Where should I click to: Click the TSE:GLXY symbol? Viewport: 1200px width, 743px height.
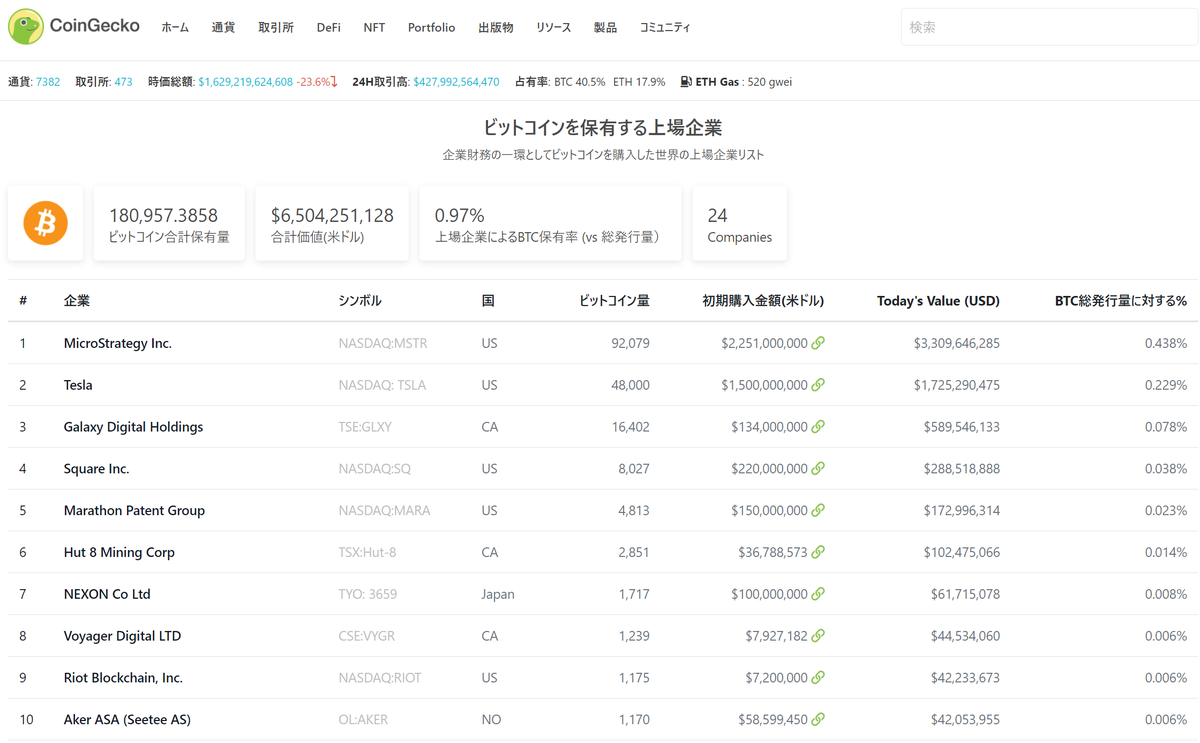(365, 427)
